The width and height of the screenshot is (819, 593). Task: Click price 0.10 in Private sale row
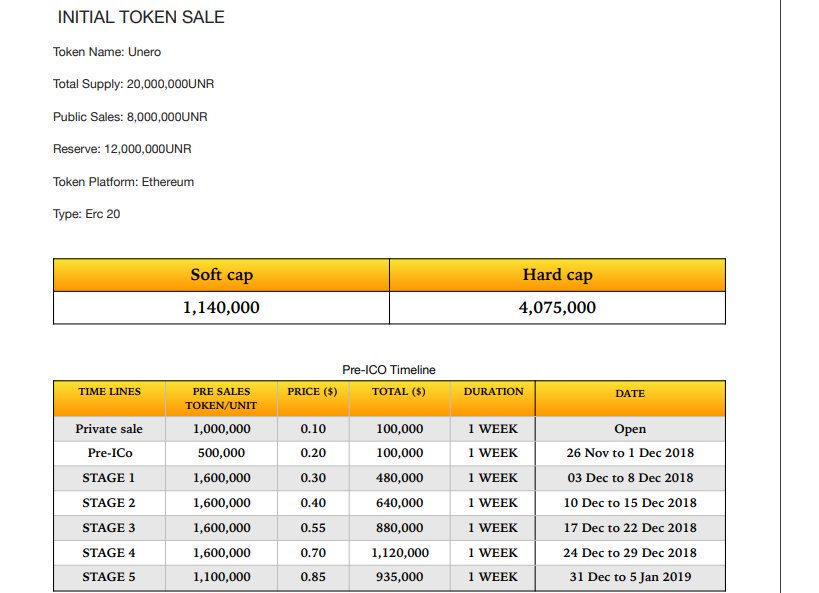point(313,429)
